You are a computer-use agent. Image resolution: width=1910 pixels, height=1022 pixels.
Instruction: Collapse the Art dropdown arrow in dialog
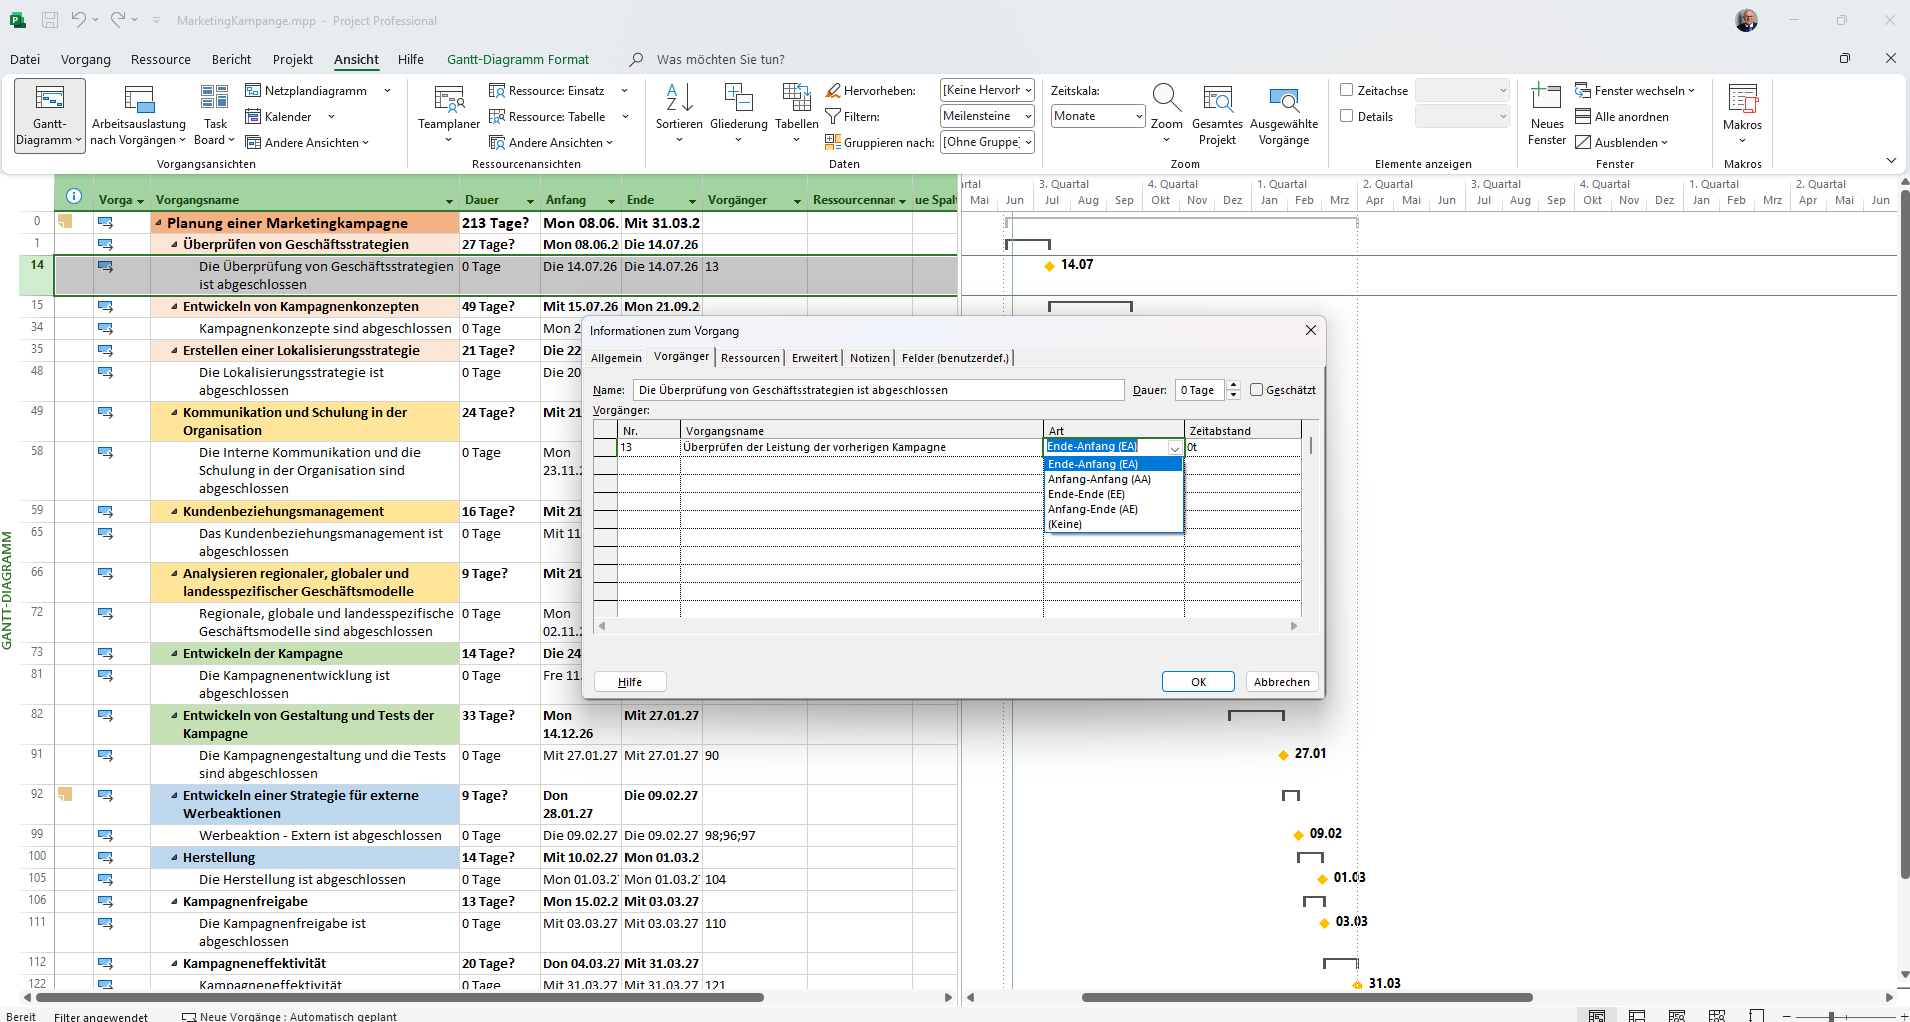click(1174, 448)
